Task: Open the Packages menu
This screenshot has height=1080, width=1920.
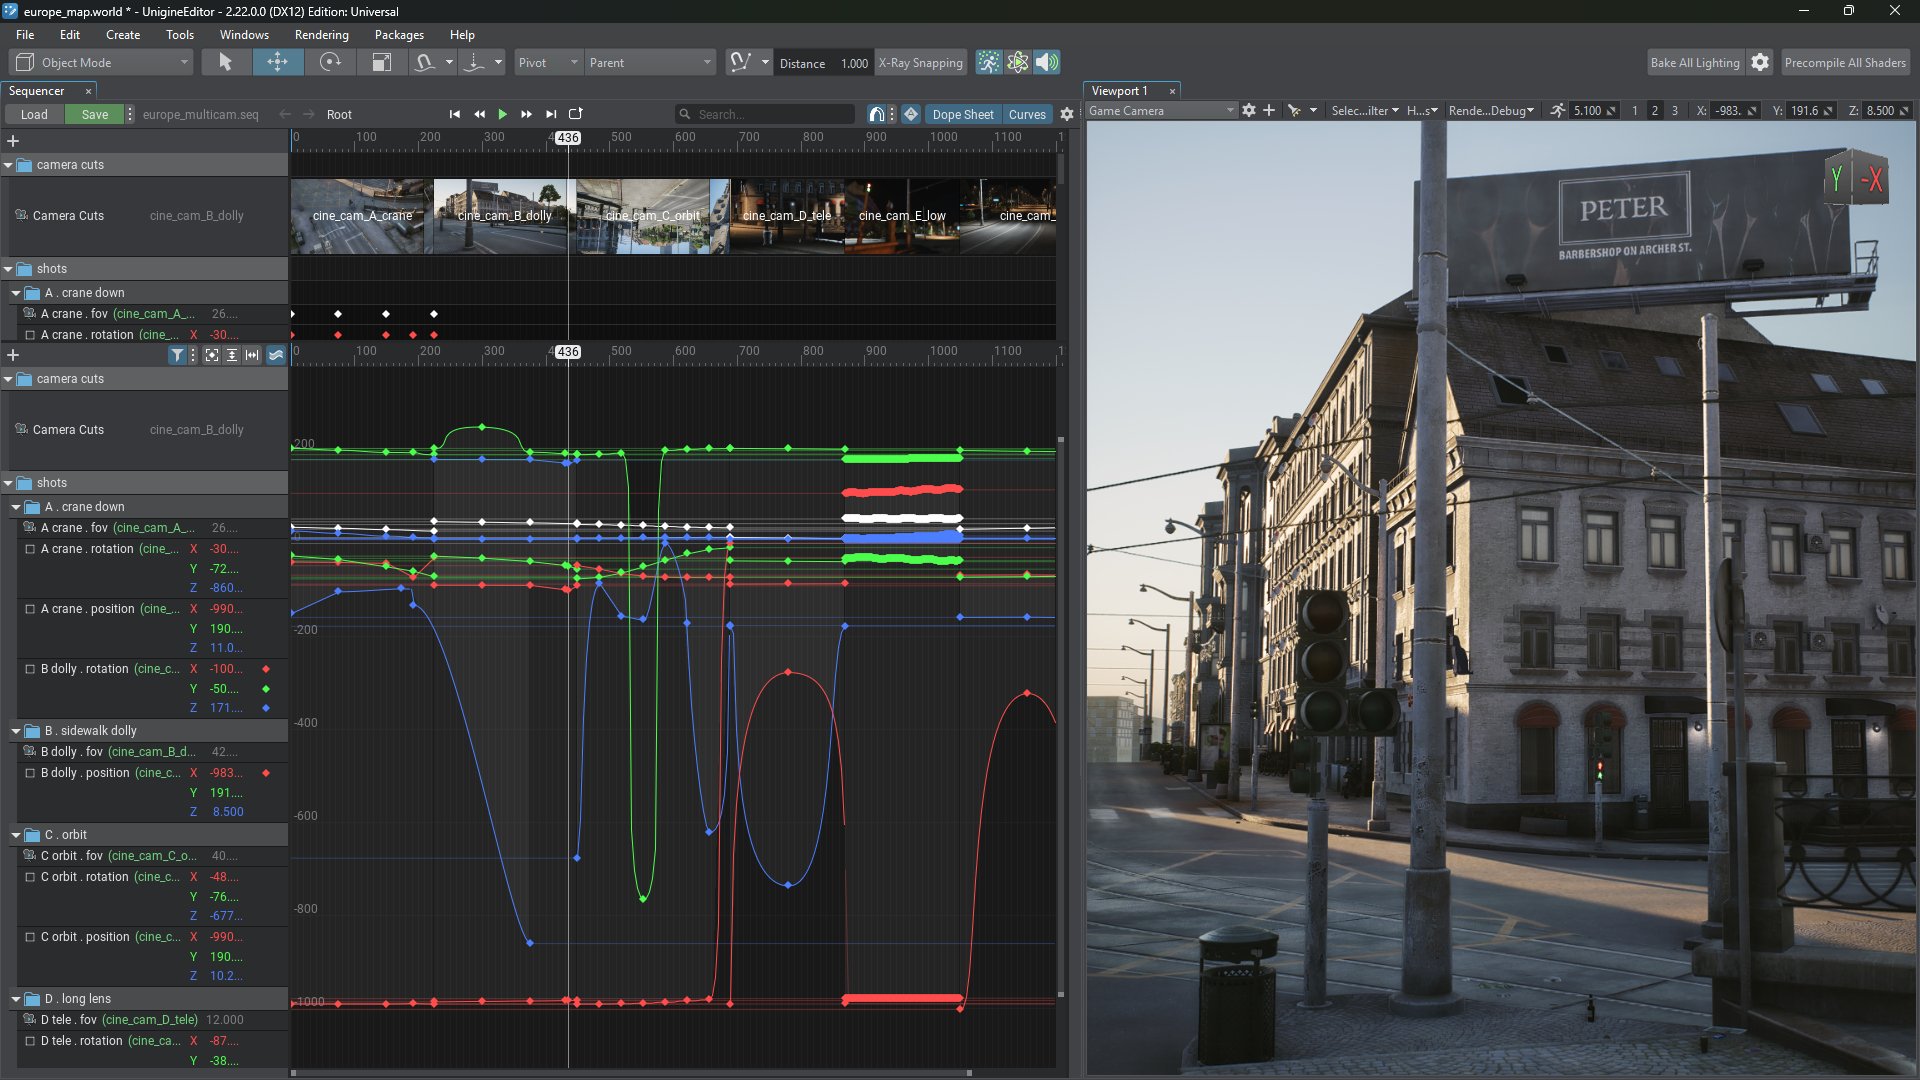Action: [x=399, y=35]
